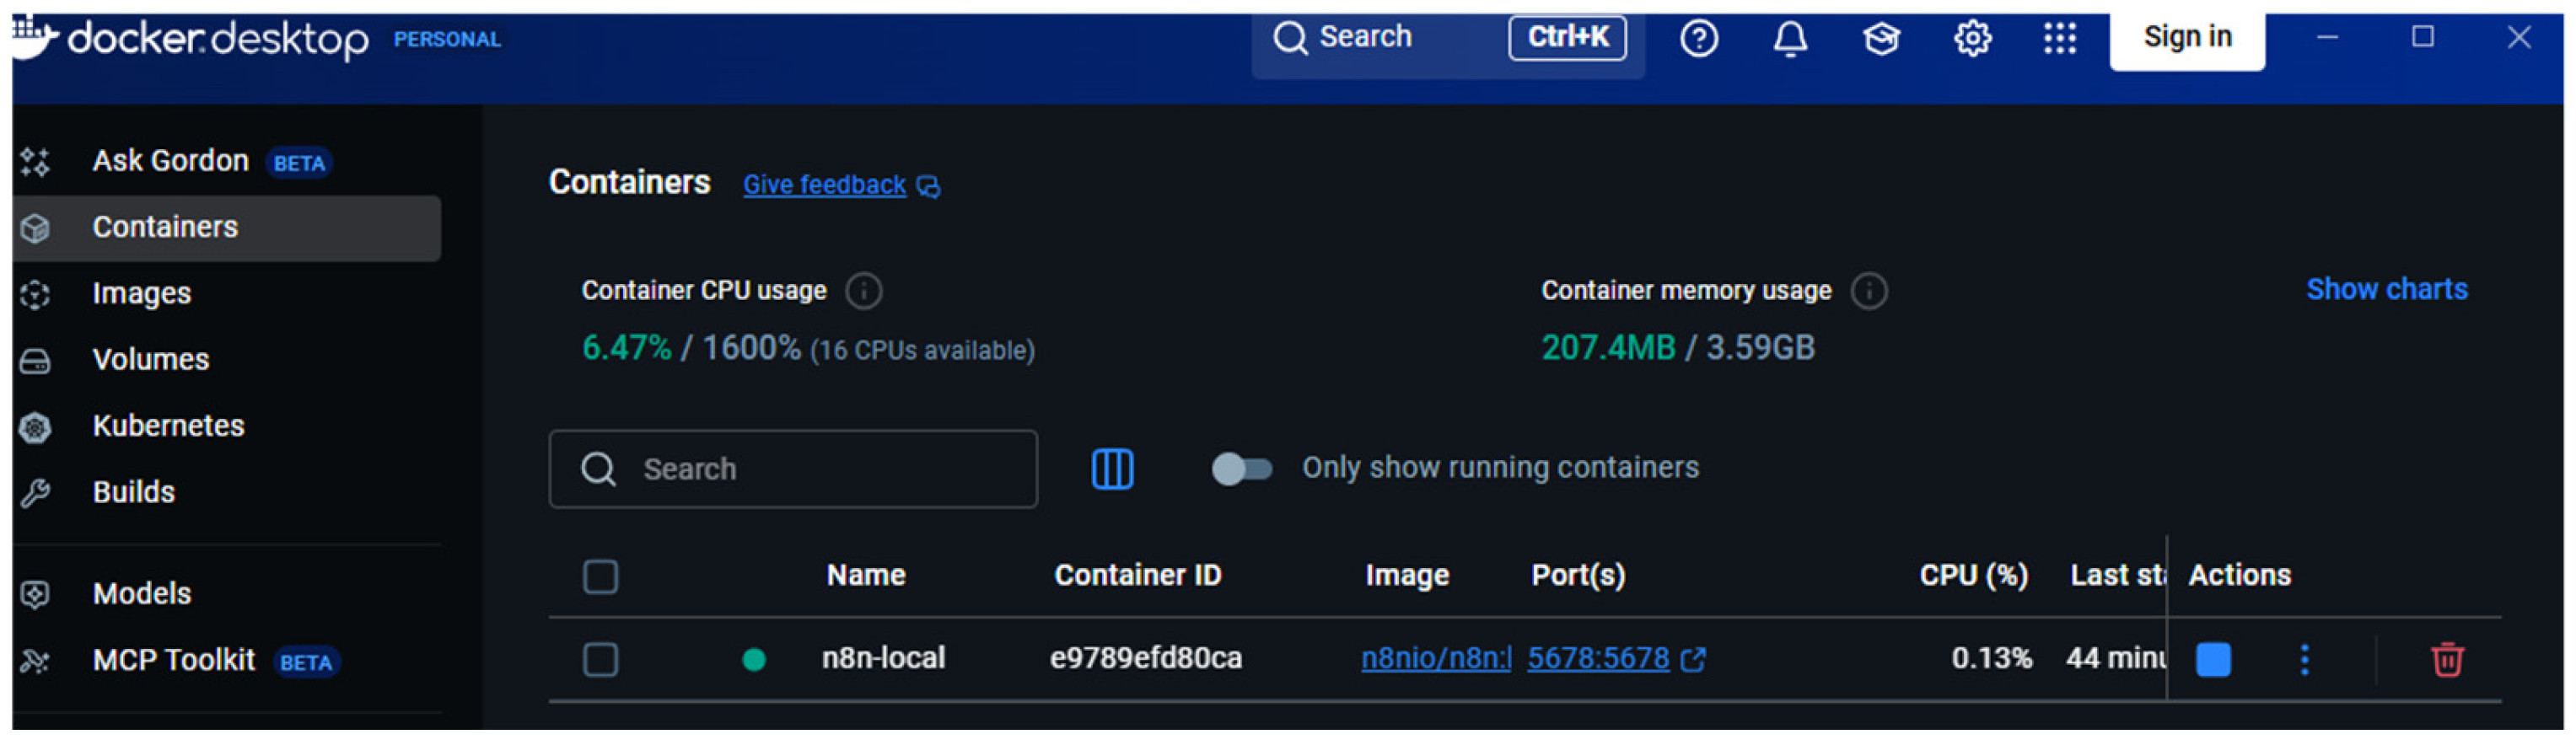
Task: Click the containers Search field
Action: coord(793,469)
